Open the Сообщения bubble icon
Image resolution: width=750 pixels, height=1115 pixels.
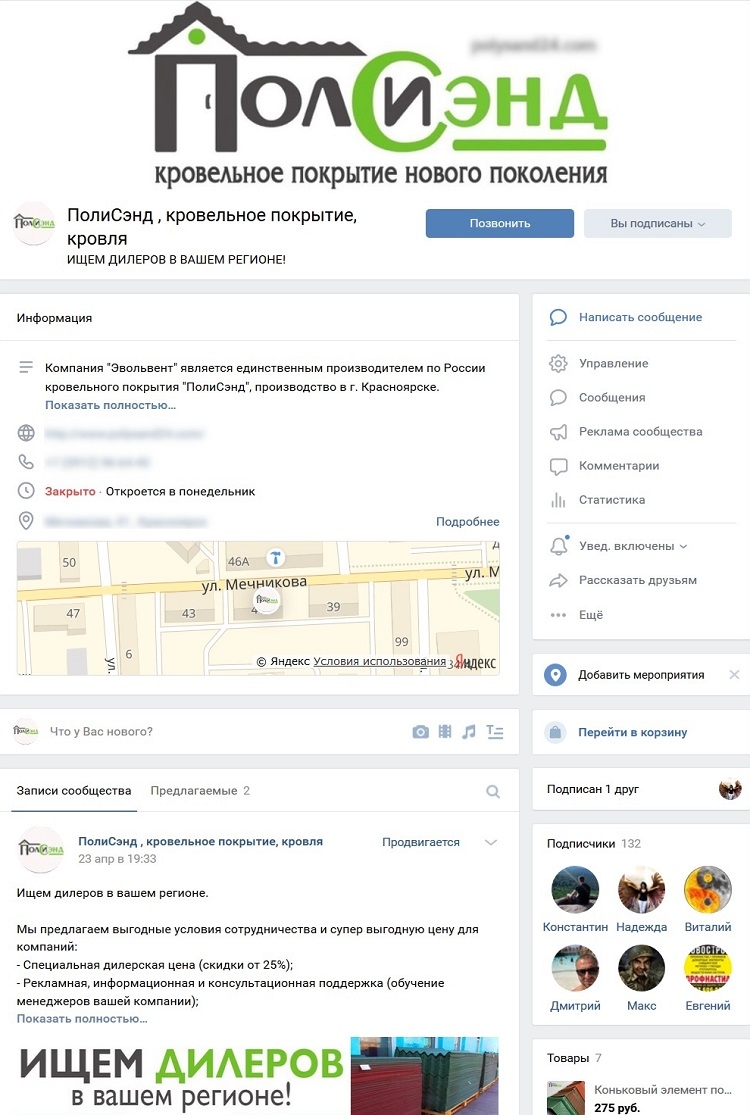pos(559,398)
